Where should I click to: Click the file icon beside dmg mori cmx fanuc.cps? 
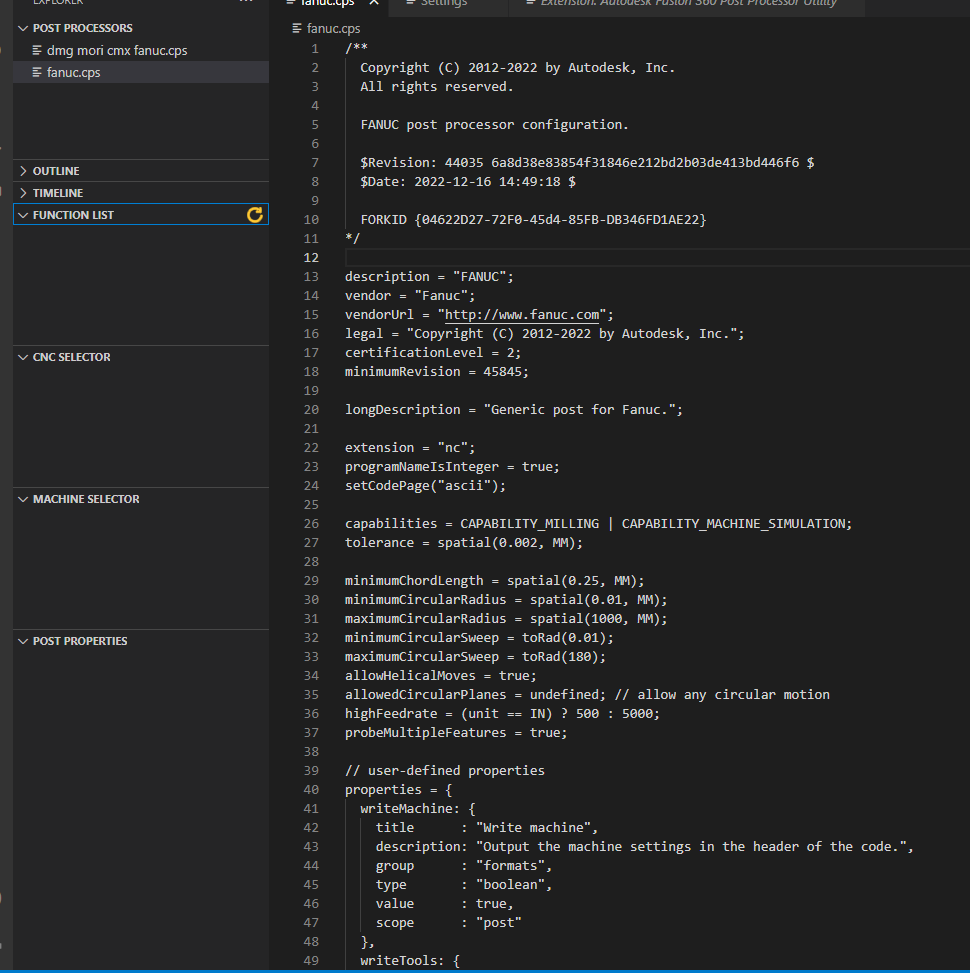pyautogui.click(x=37, y=50)
